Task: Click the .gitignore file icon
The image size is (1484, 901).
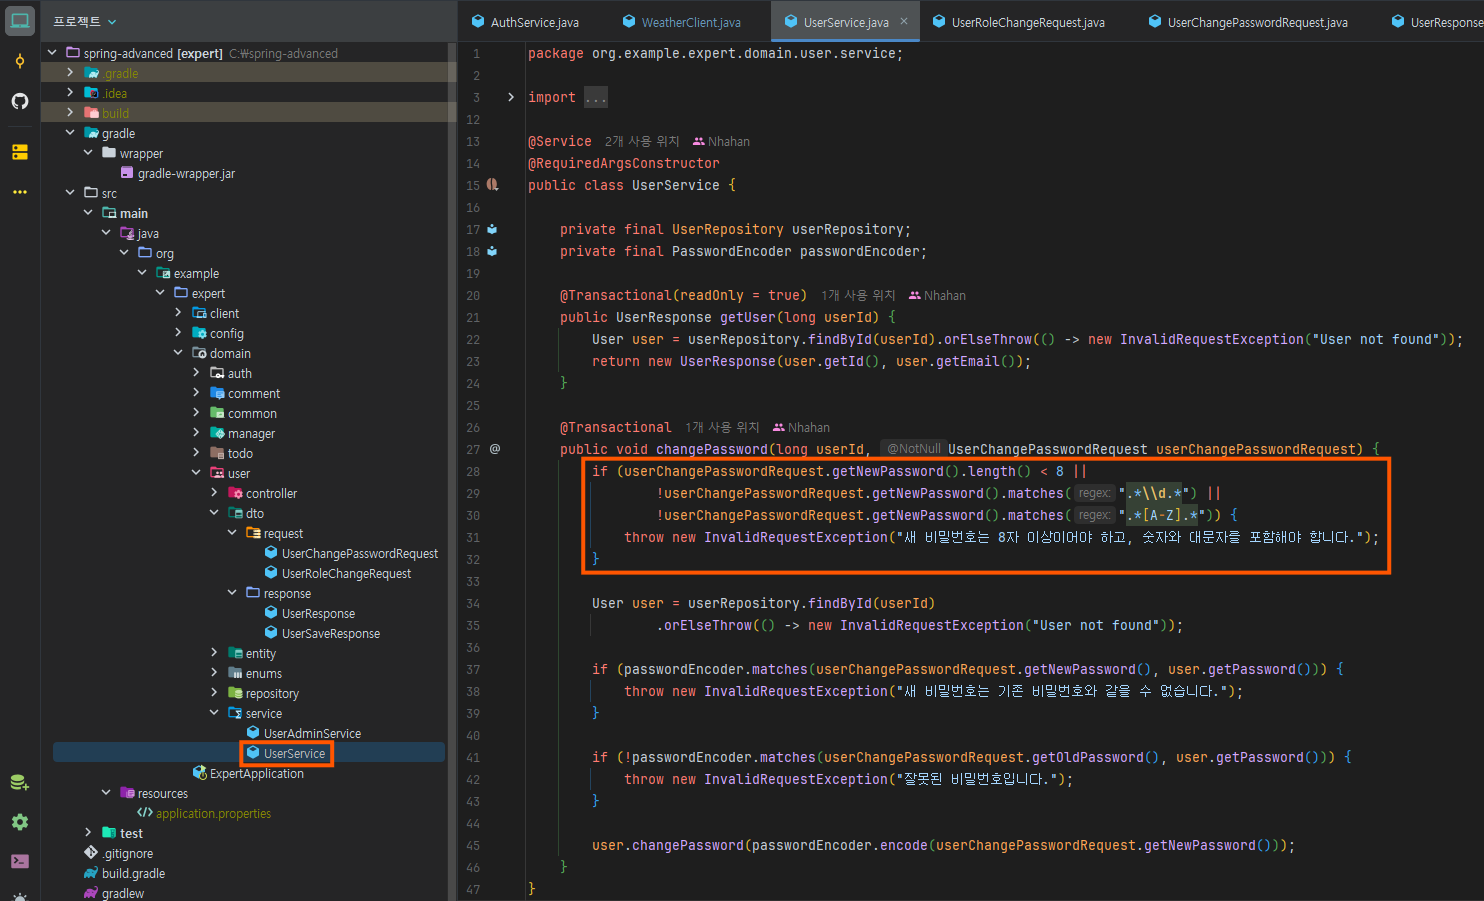Action: [x=91, y=853]
